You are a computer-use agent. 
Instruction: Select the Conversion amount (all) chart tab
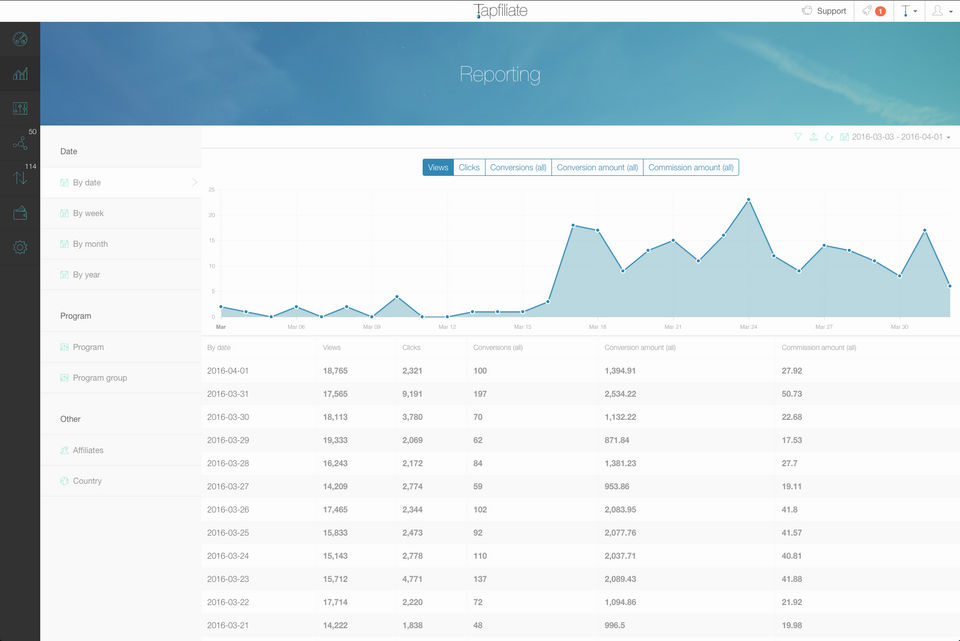[x=597, y=167]
